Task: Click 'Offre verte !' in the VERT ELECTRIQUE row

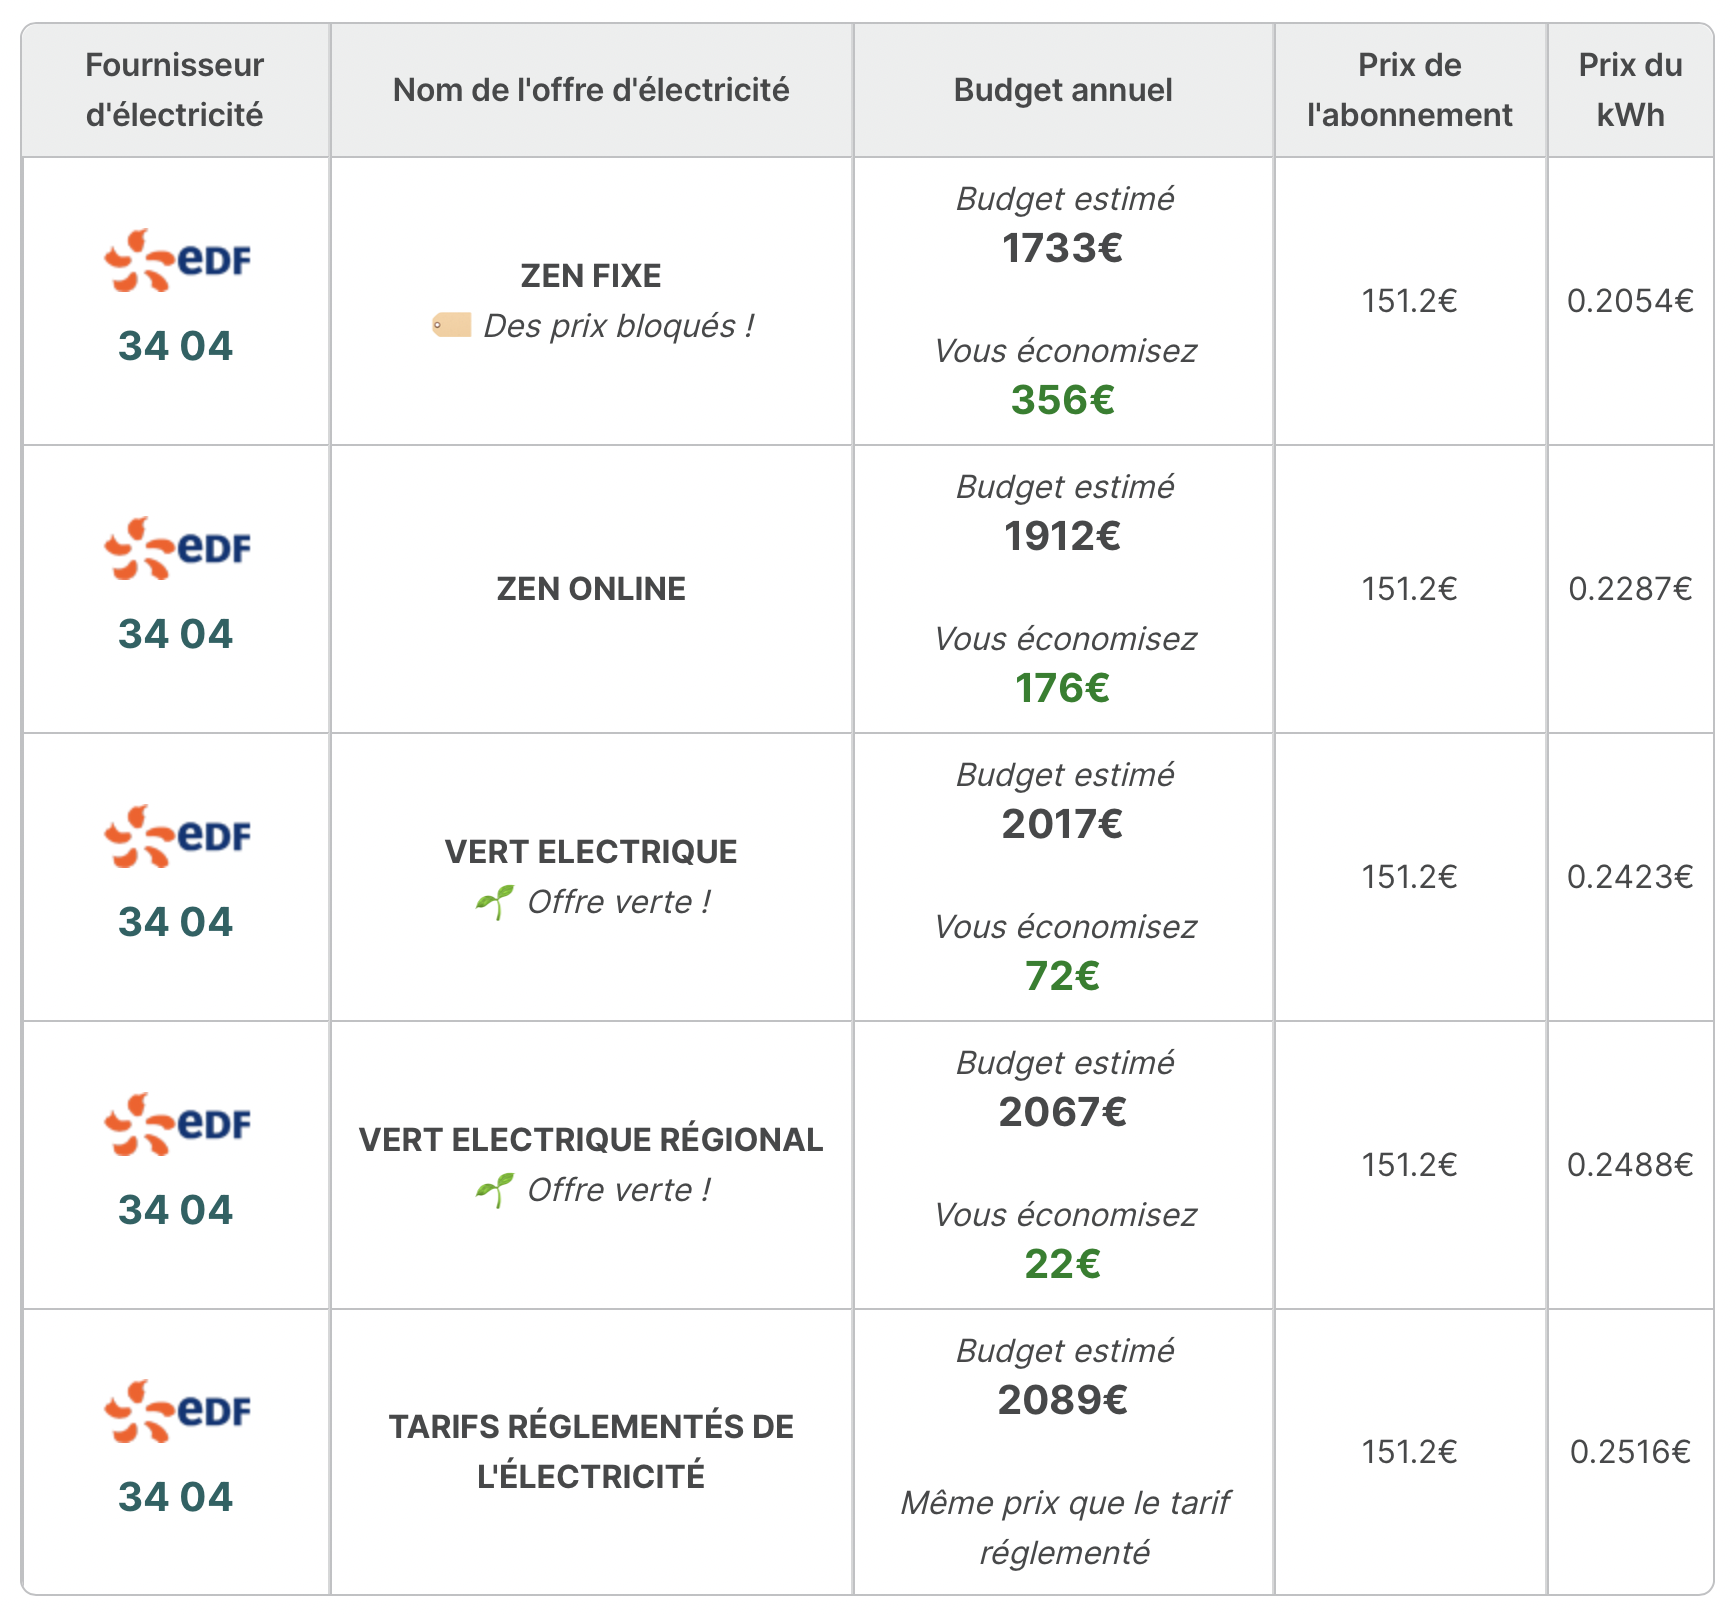Action: pos(619,902)
